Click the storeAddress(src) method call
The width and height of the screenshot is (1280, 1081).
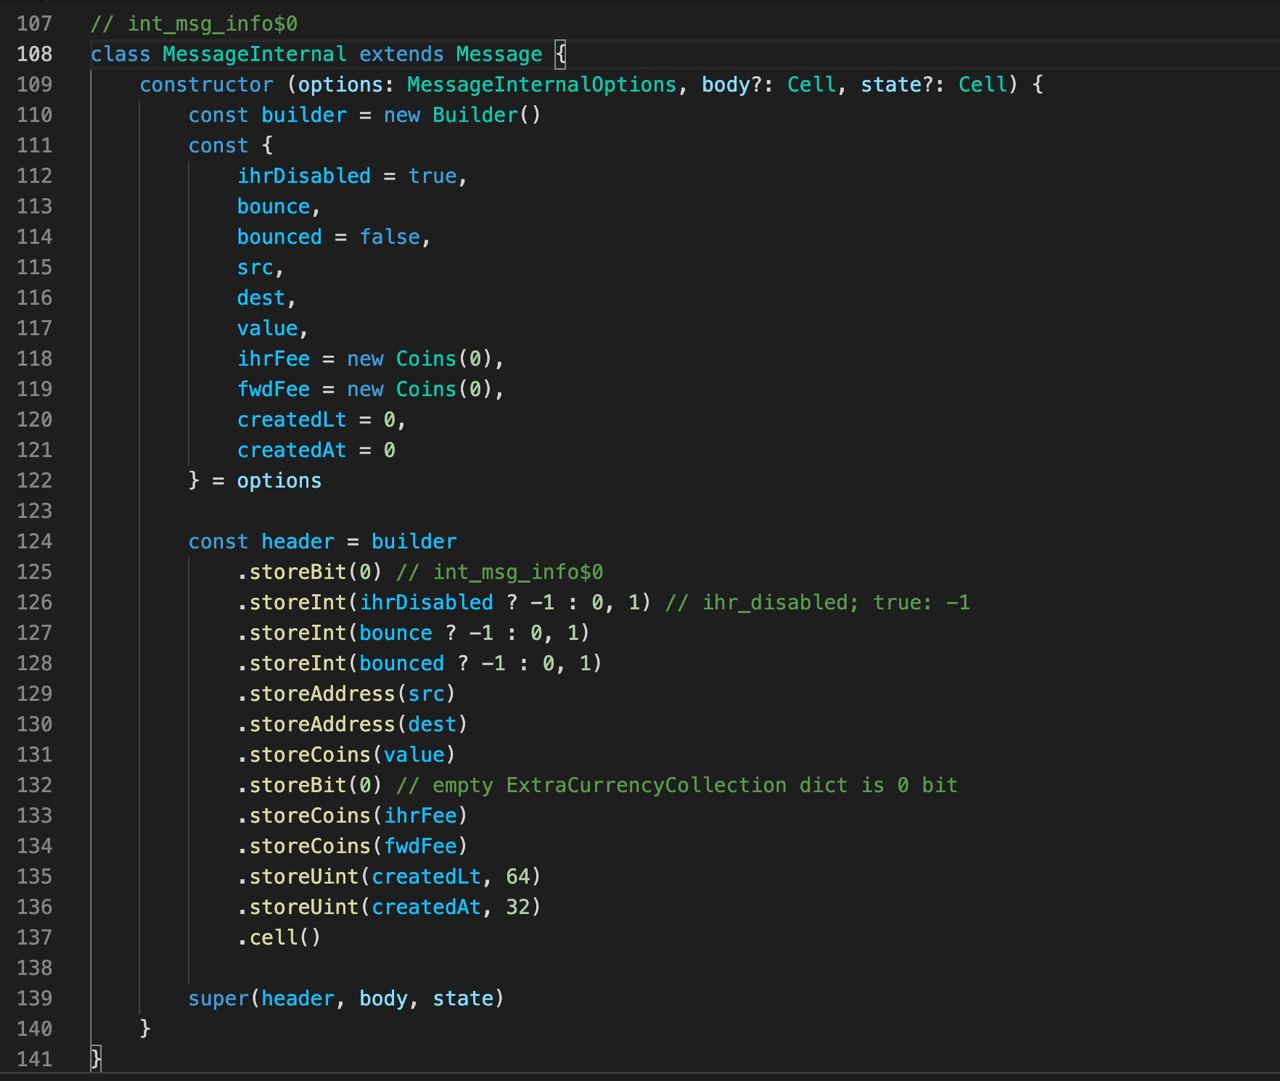346,694
